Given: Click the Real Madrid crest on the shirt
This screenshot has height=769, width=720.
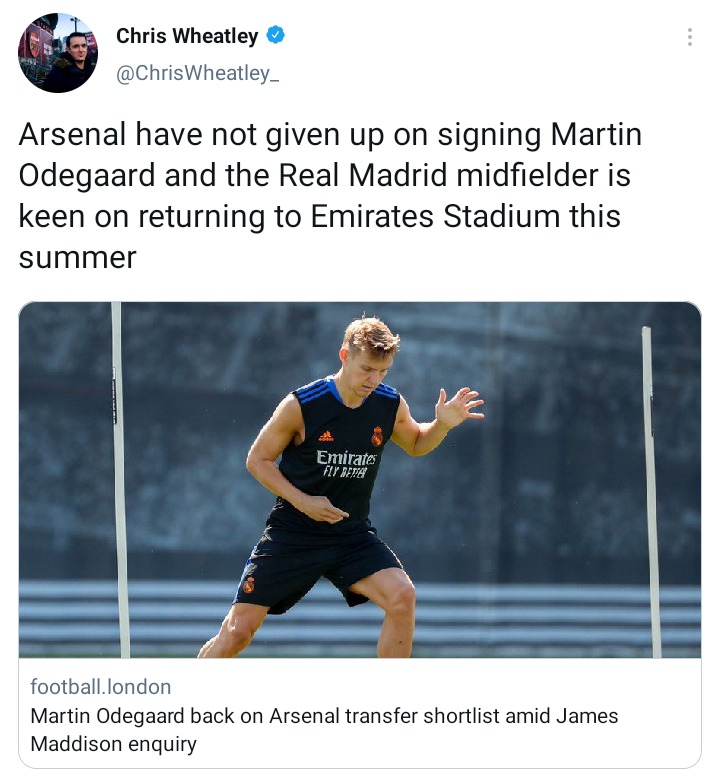Looking at the screenshot, I should coord(377,436).
